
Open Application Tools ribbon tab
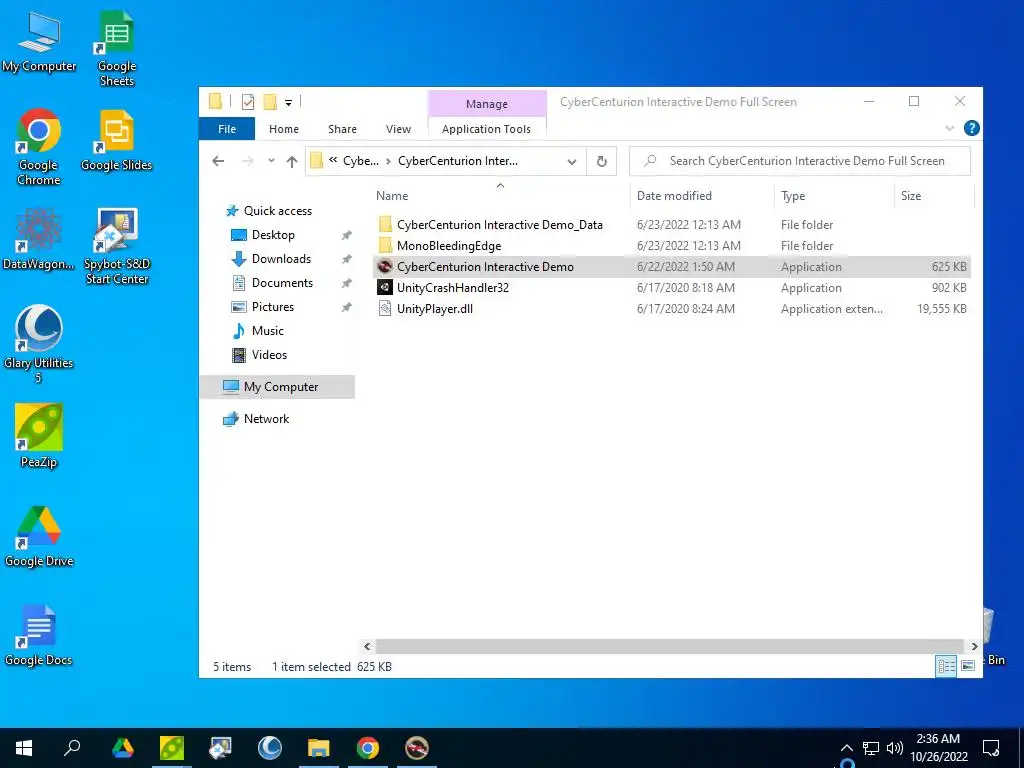[x=487, y=129]
